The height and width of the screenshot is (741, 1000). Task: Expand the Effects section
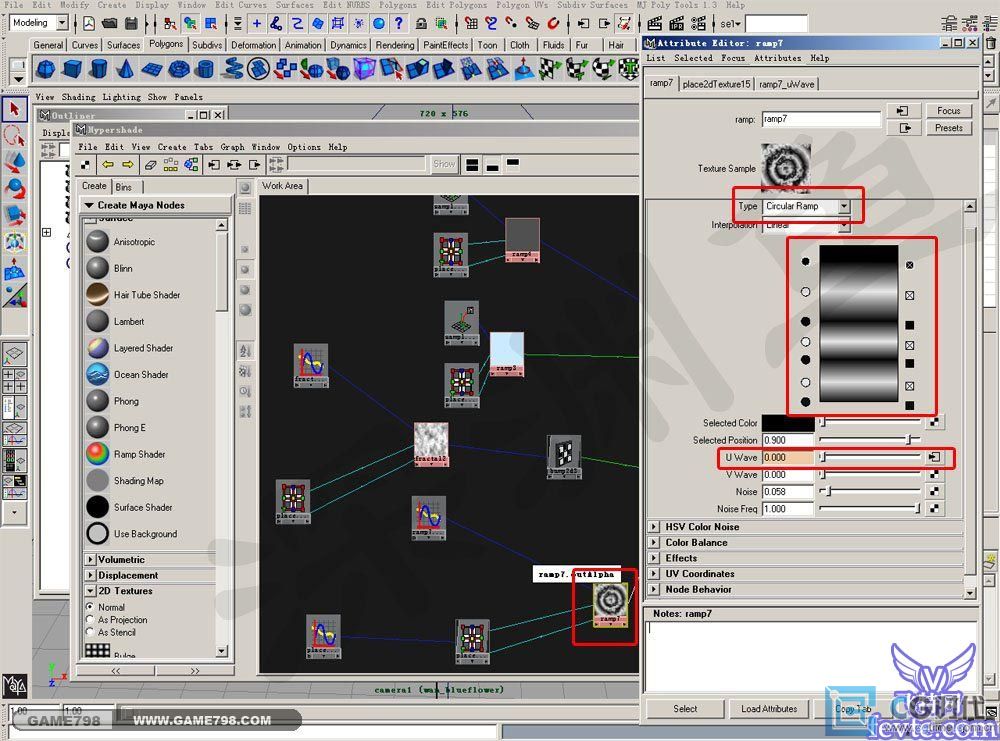point(654,558)
